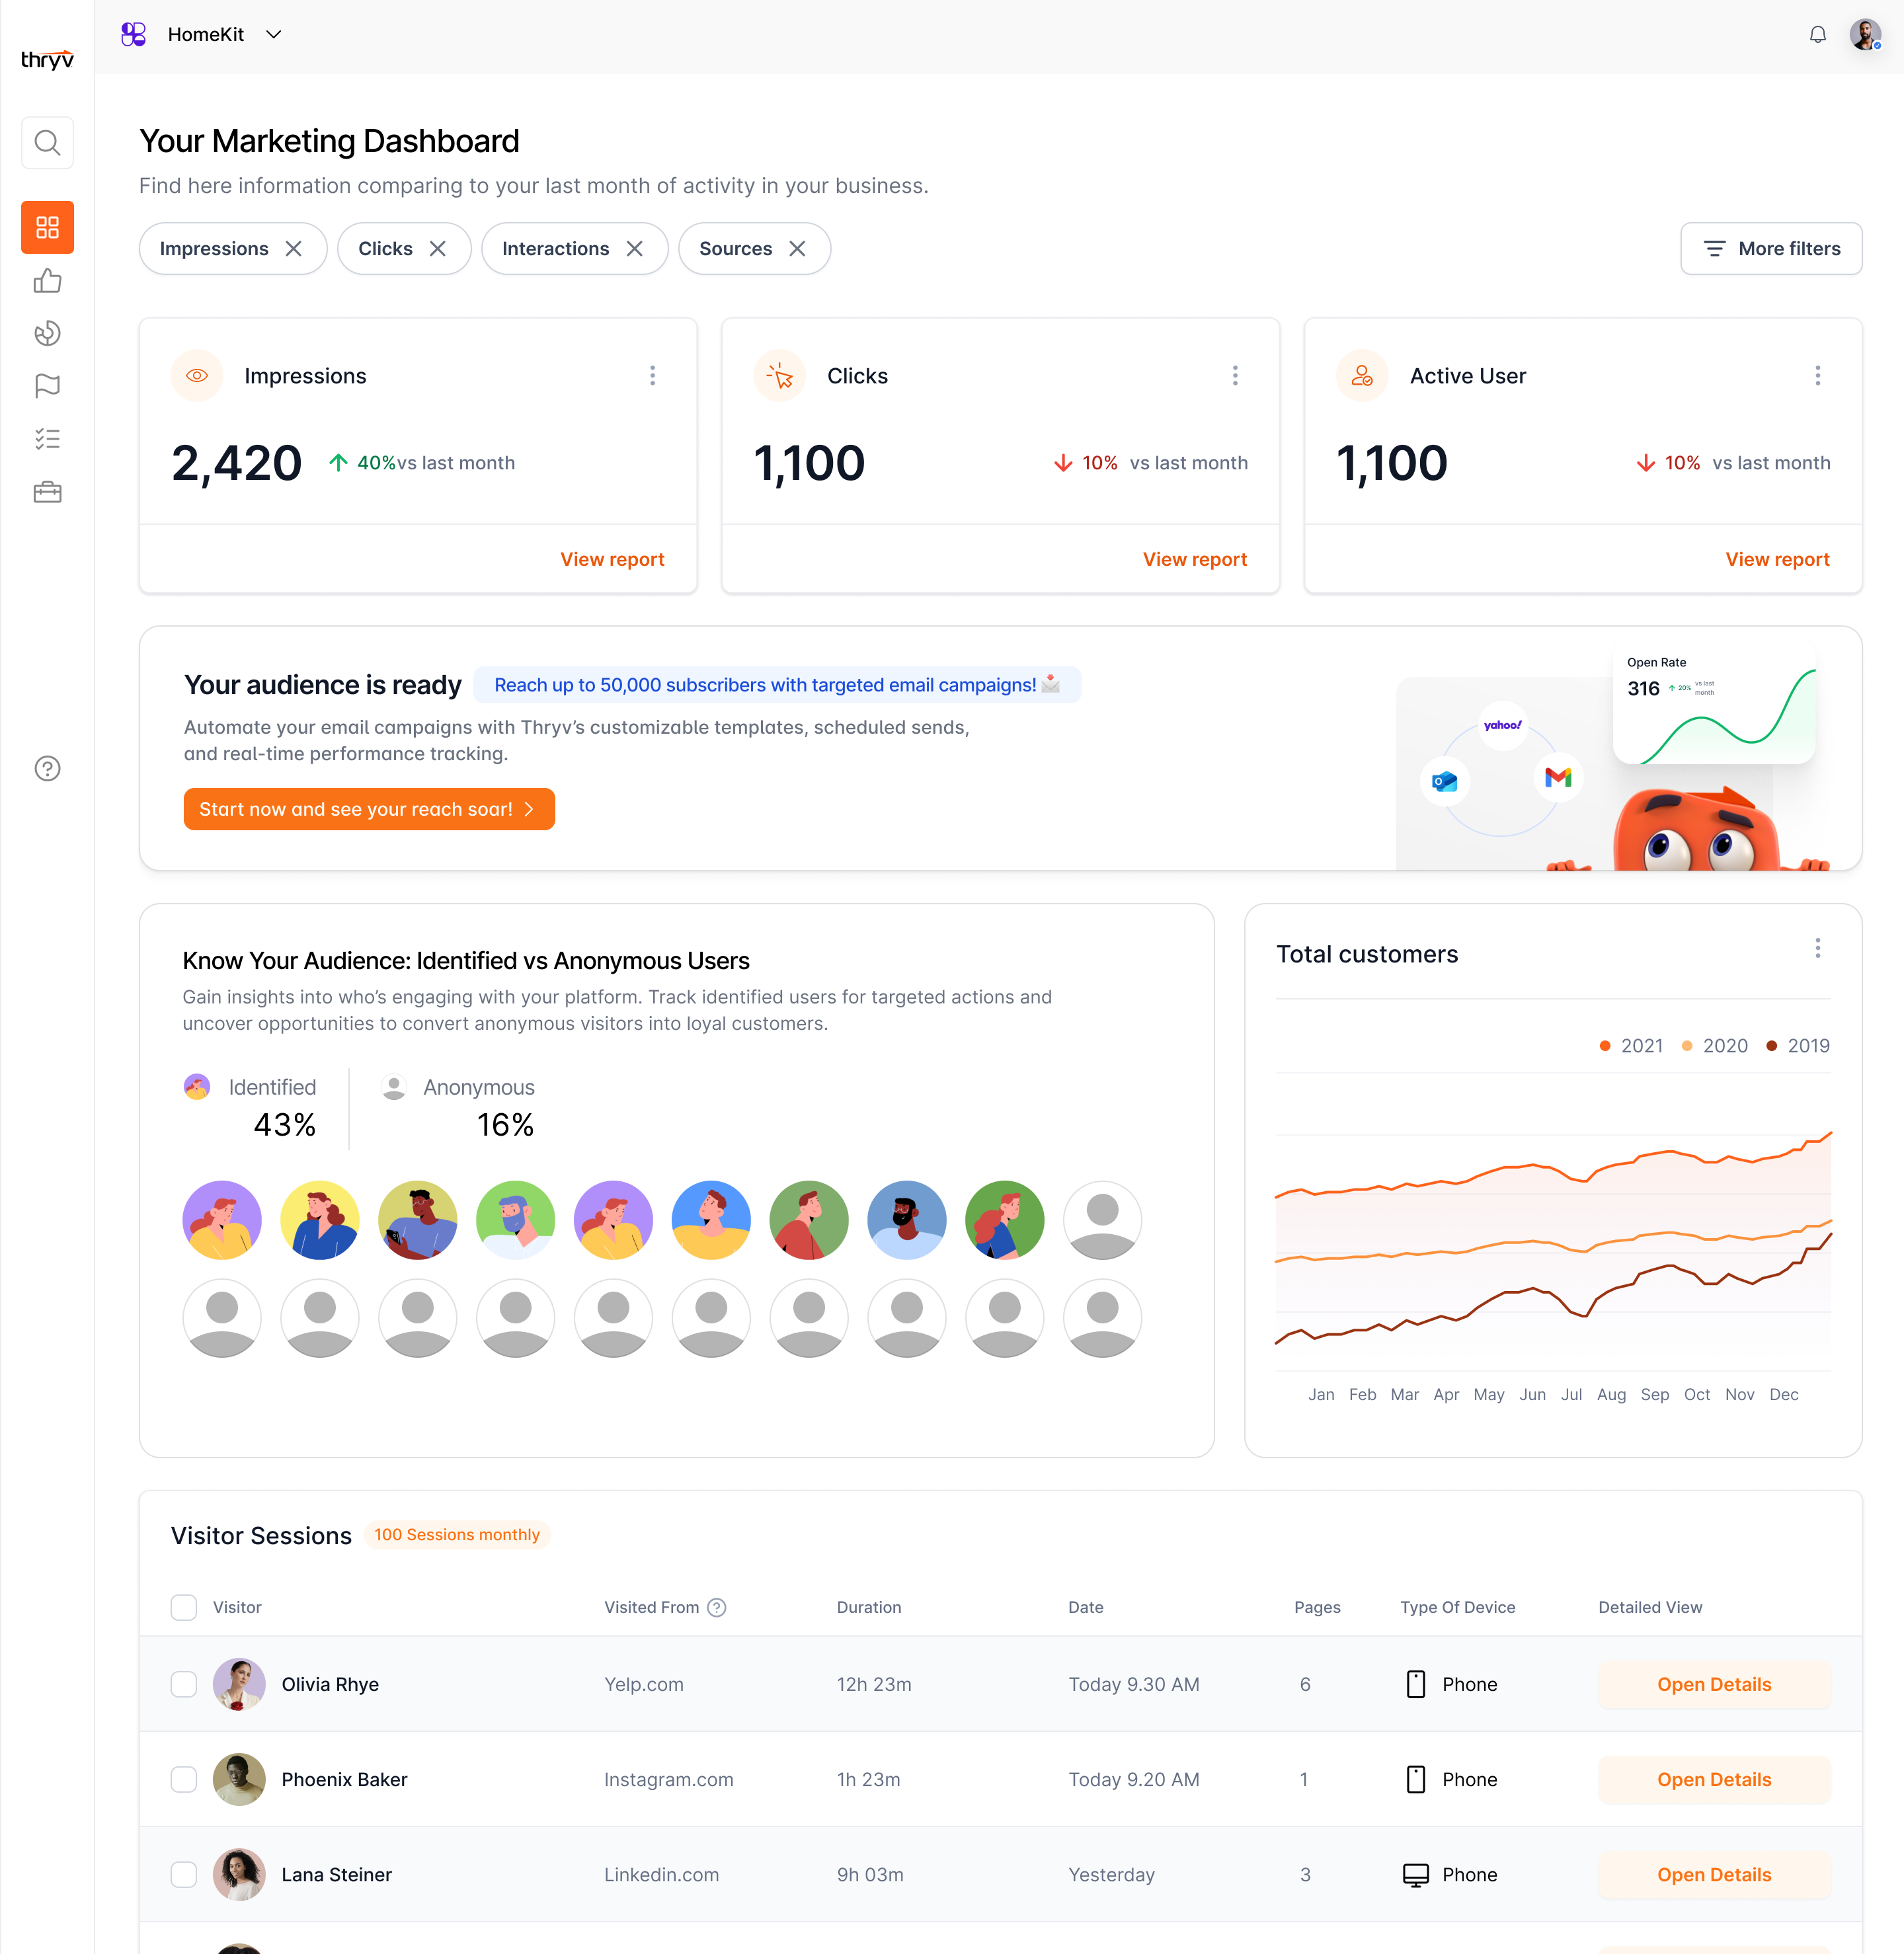Open Details for Olivia Rhye
Viewport: 1904px width, 1954px height.
1714,1684
